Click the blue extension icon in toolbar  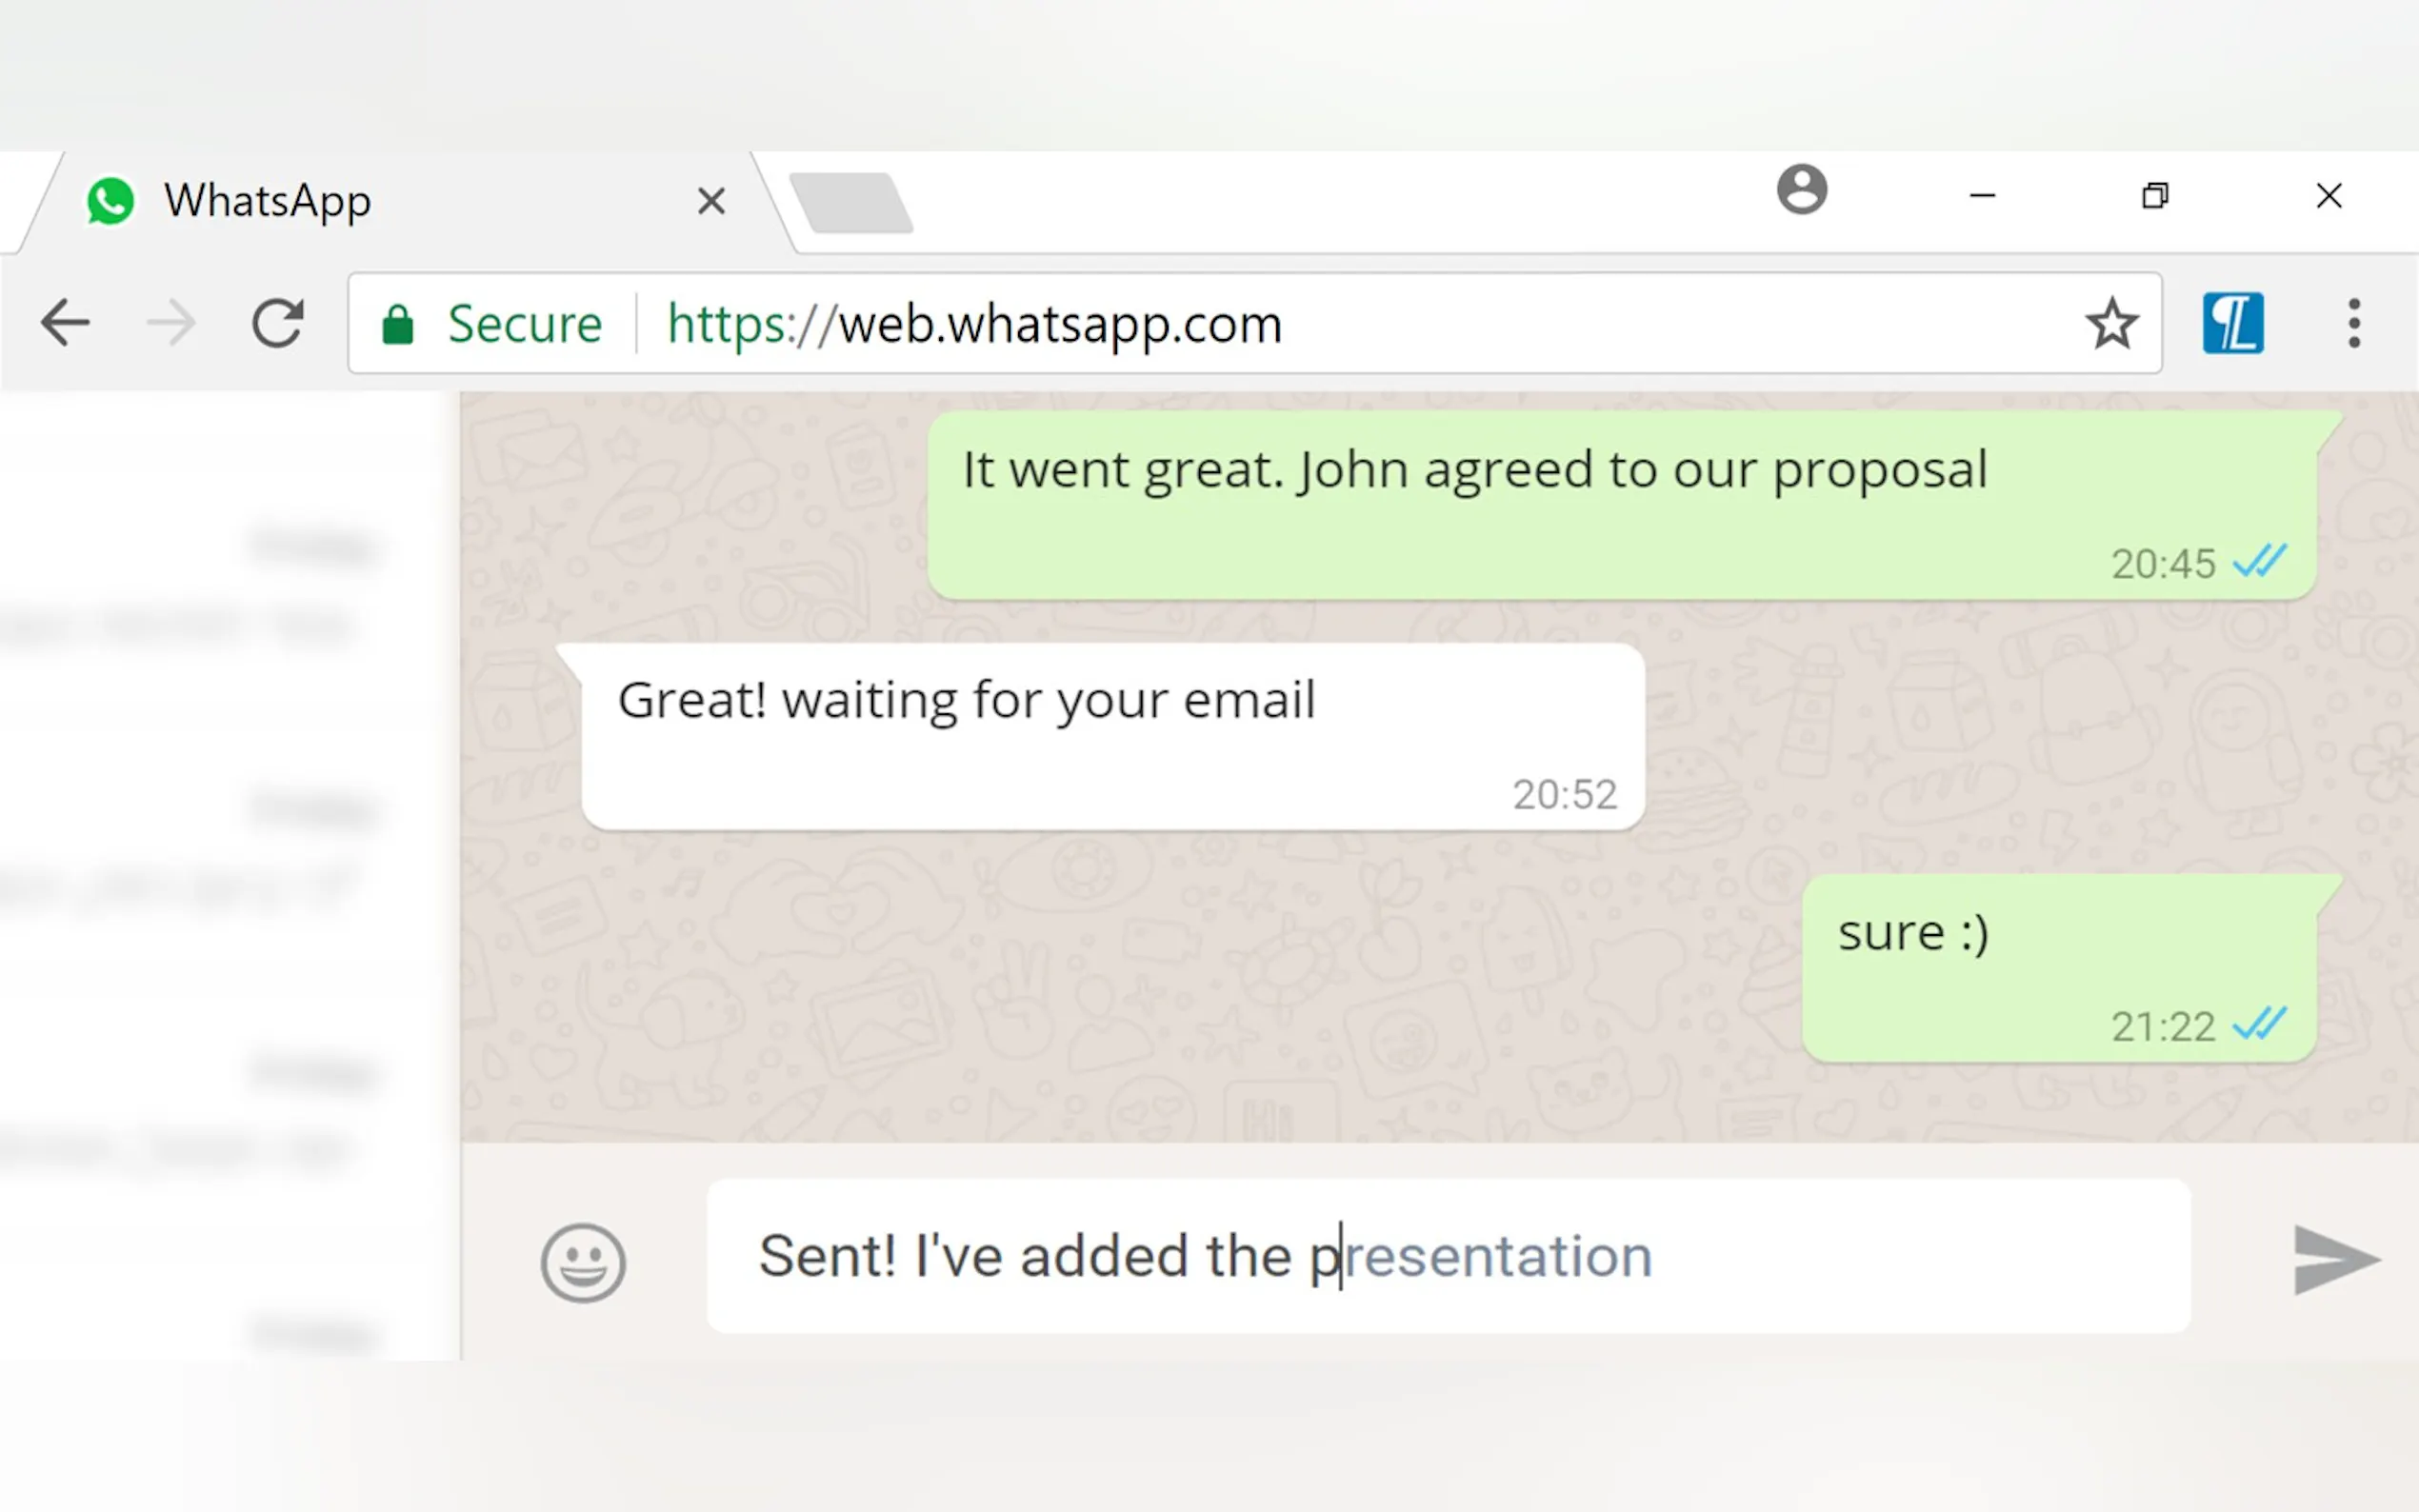pos(2232,323)
